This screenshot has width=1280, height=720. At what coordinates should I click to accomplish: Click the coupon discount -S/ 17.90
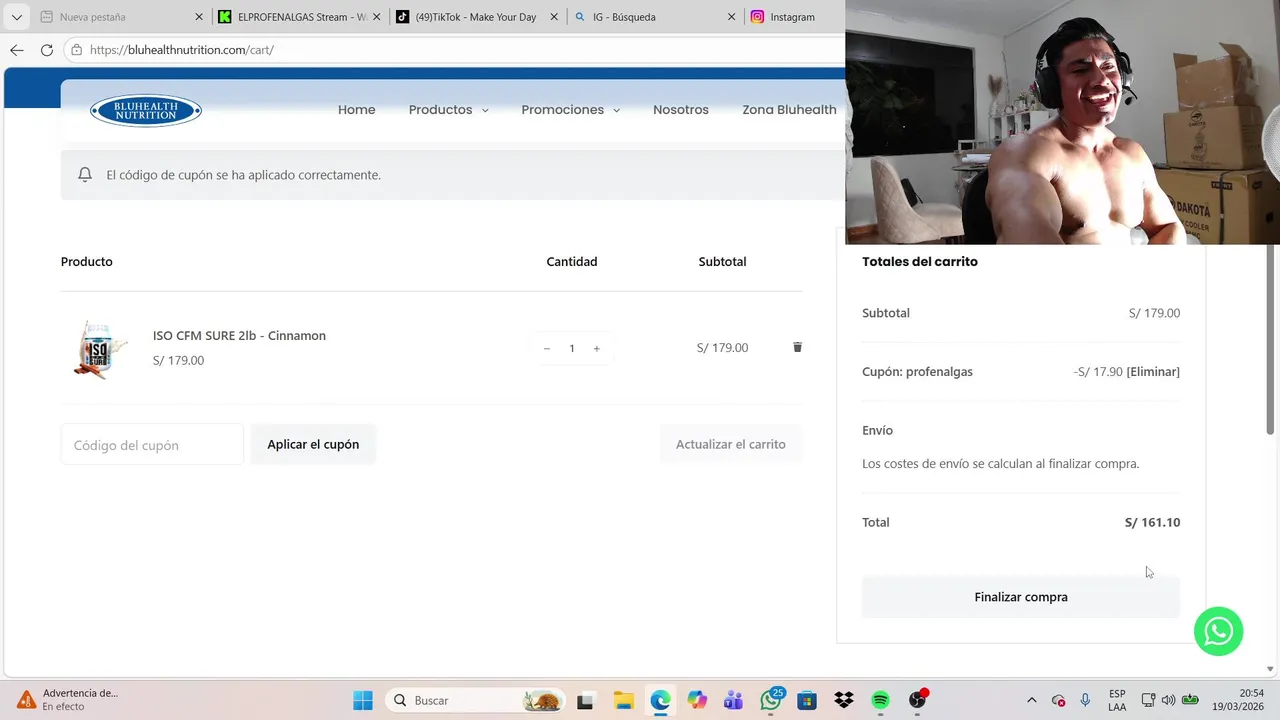(1098, 371)
